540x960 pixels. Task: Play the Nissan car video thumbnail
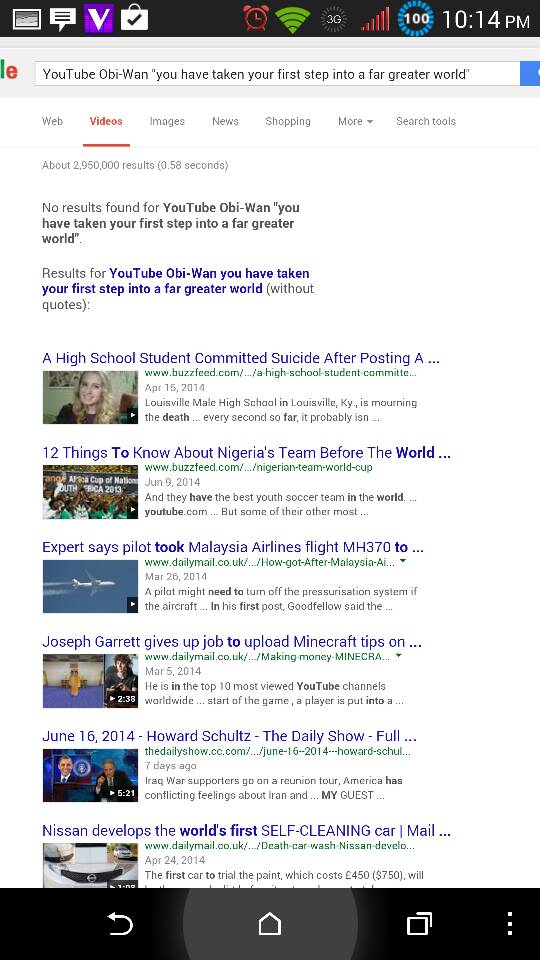(x=90, y=865)
